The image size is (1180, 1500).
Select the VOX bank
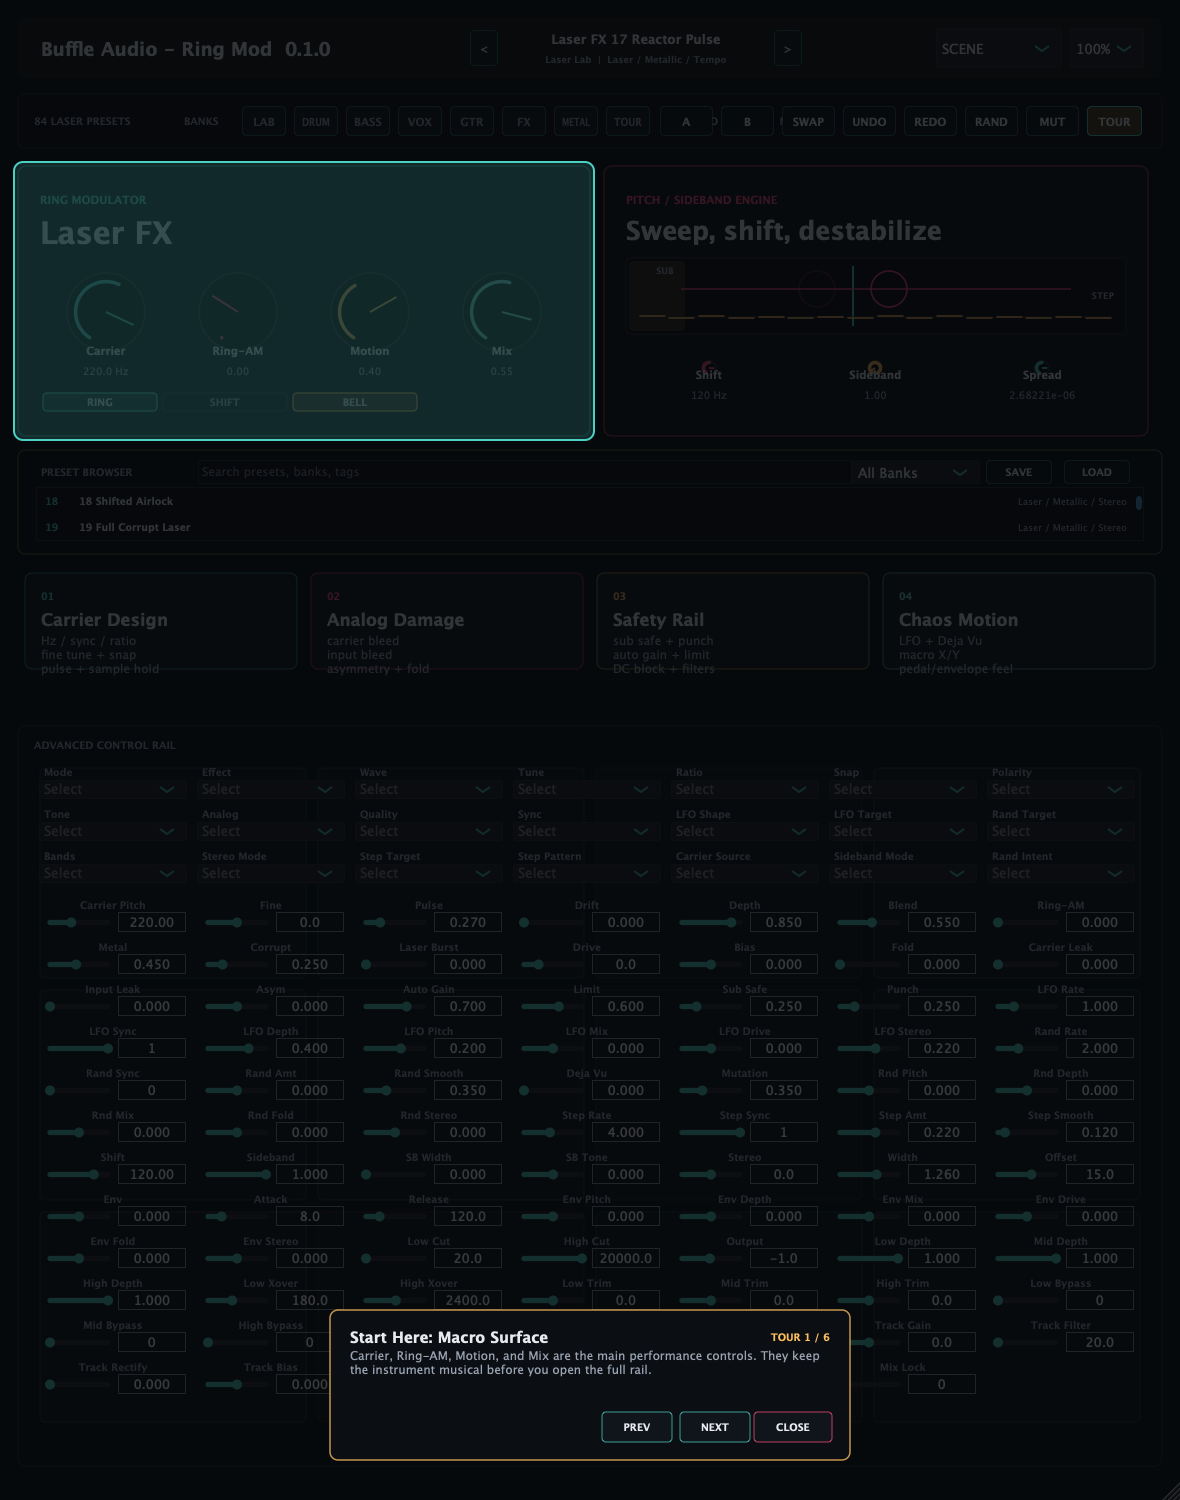pos(420,122)
